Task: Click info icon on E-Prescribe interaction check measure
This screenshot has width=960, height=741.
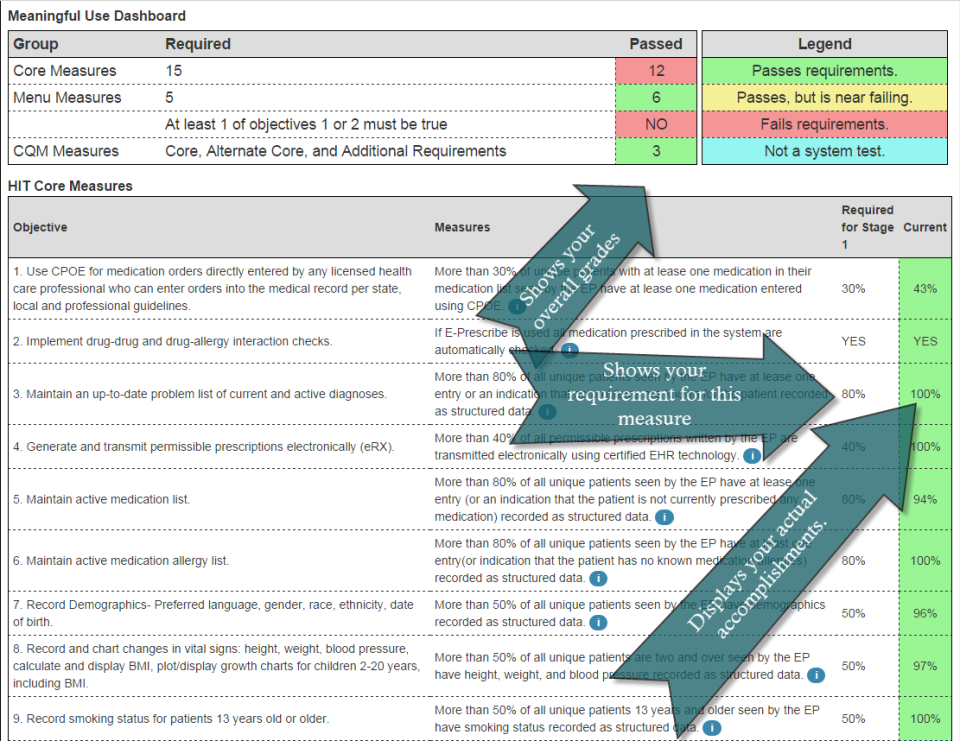Action: 567,350
